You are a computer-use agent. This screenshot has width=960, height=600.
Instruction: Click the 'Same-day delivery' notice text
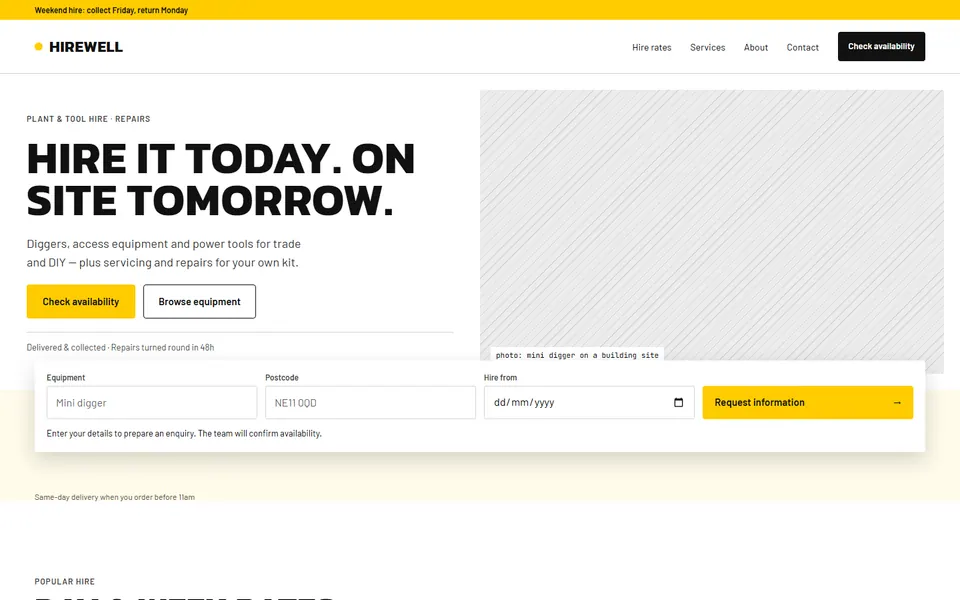(x=114, y=497)
